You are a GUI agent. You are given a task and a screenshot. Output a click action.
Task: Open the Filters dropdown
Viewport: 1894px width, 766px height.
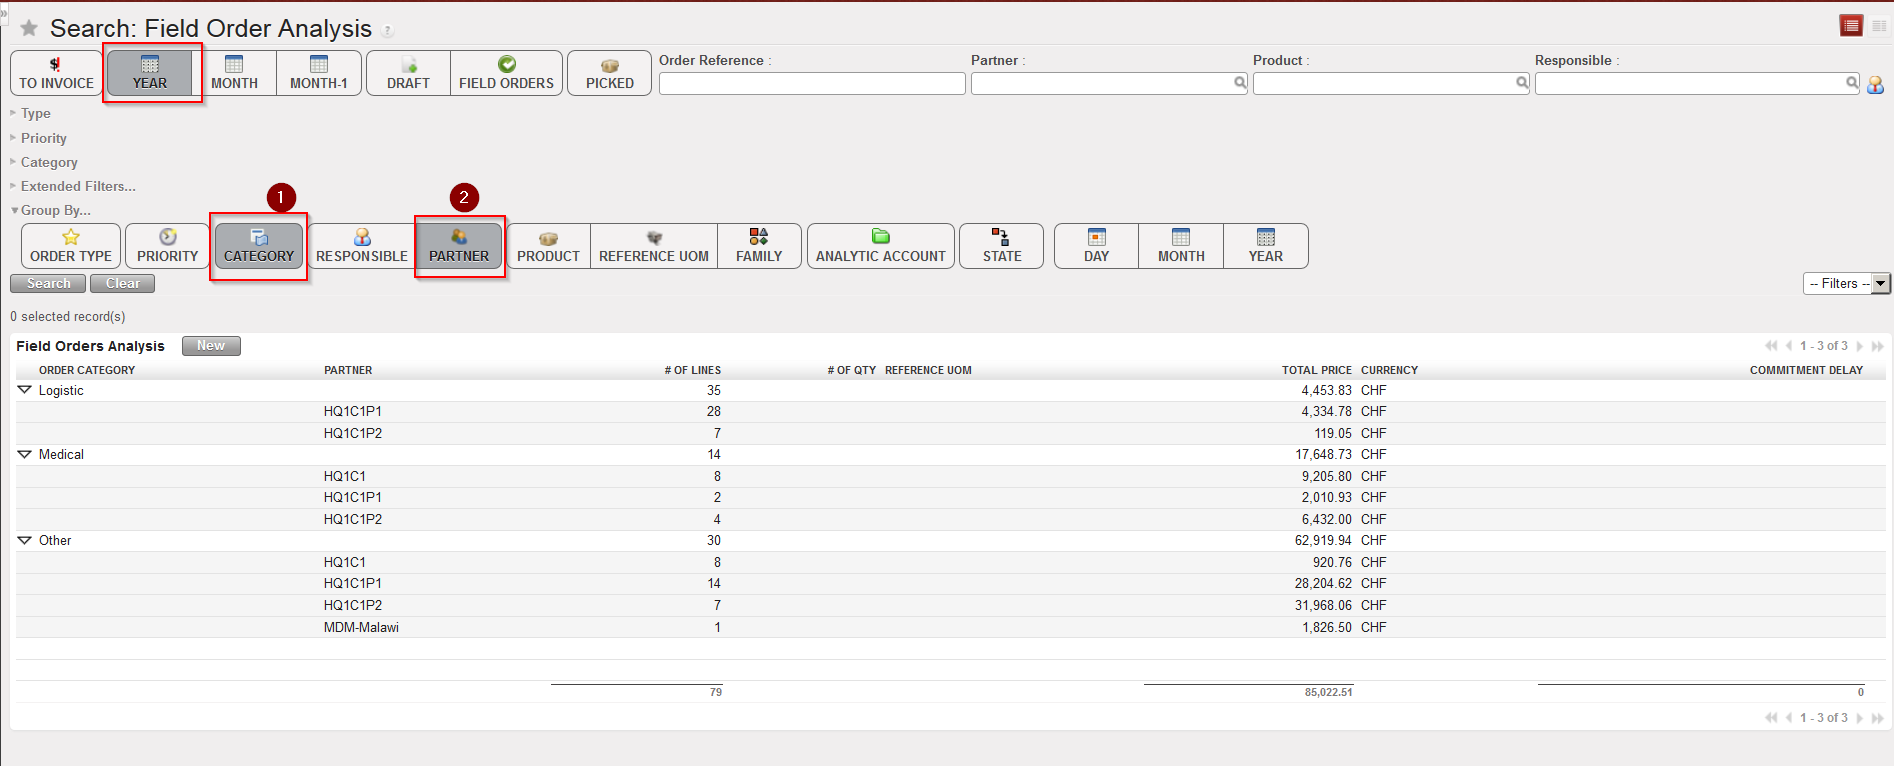pos(1846,284)
